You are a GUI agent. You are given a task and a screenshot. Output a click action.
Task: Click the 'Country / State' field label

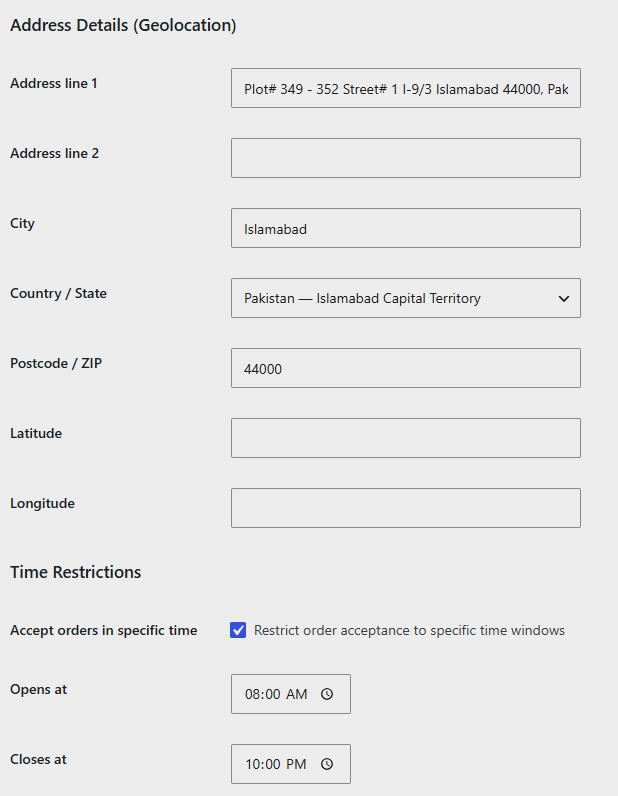point(58,293)
